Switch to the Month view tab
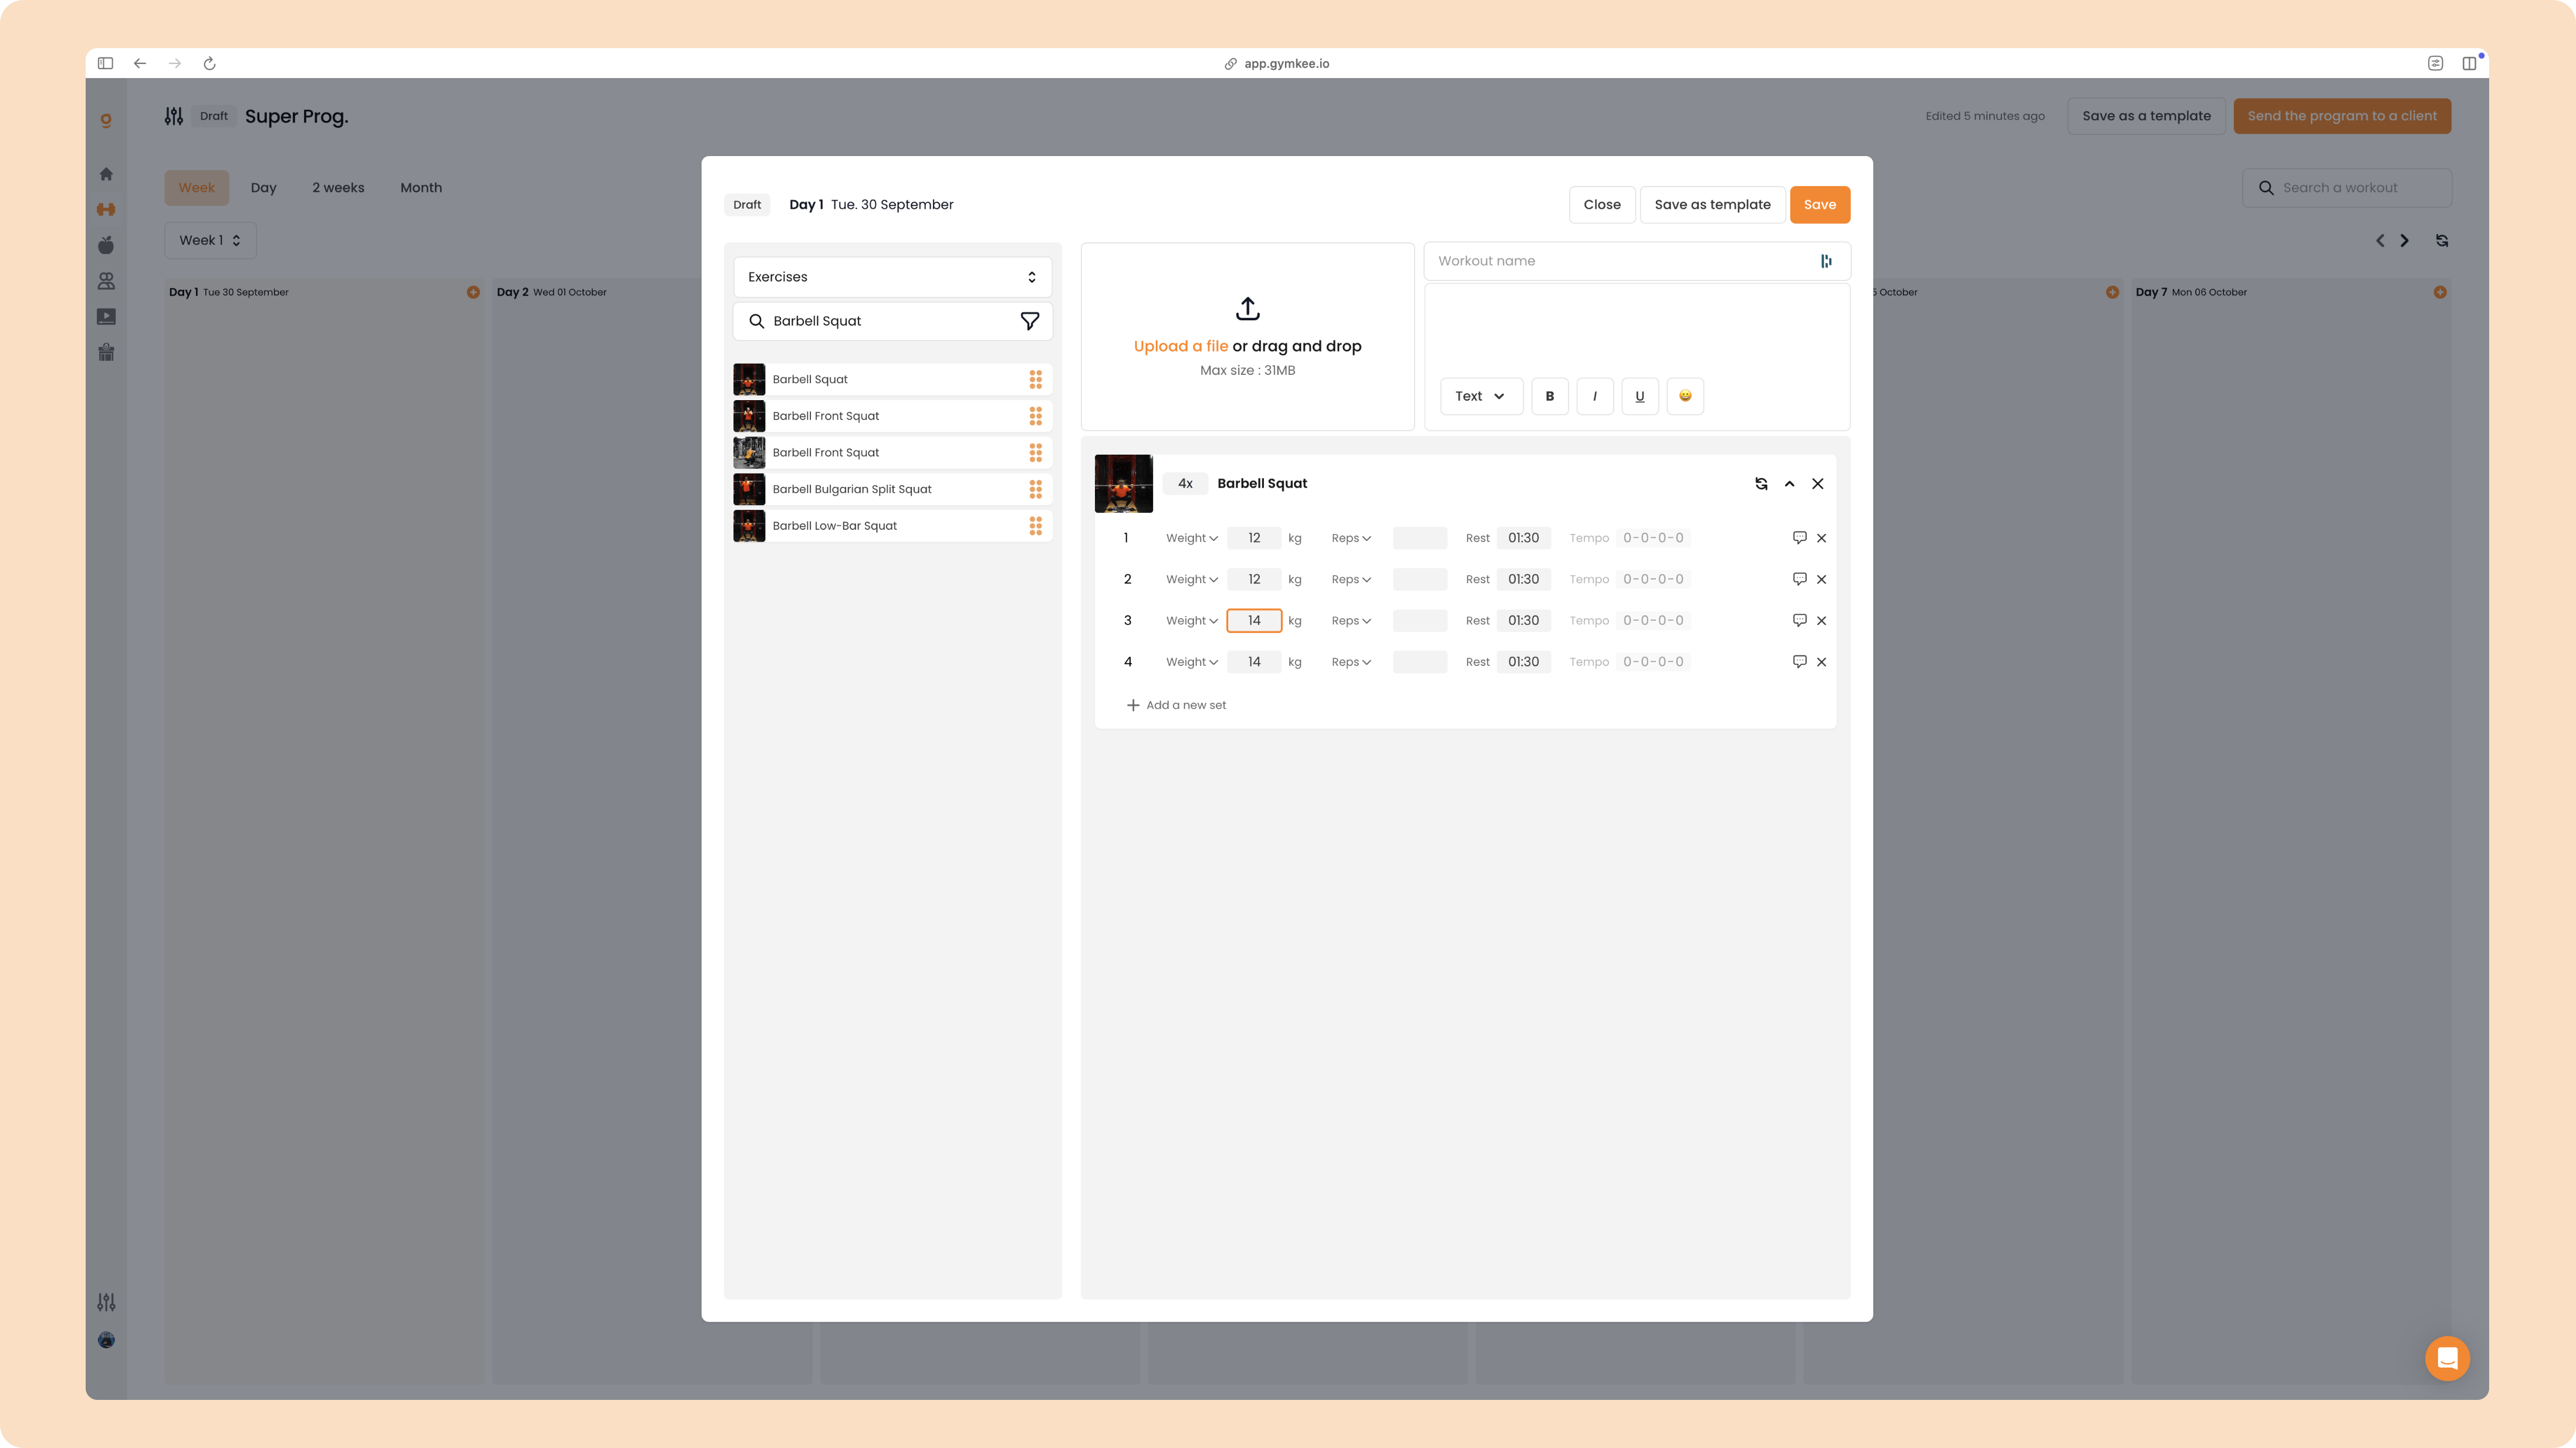 421,188
